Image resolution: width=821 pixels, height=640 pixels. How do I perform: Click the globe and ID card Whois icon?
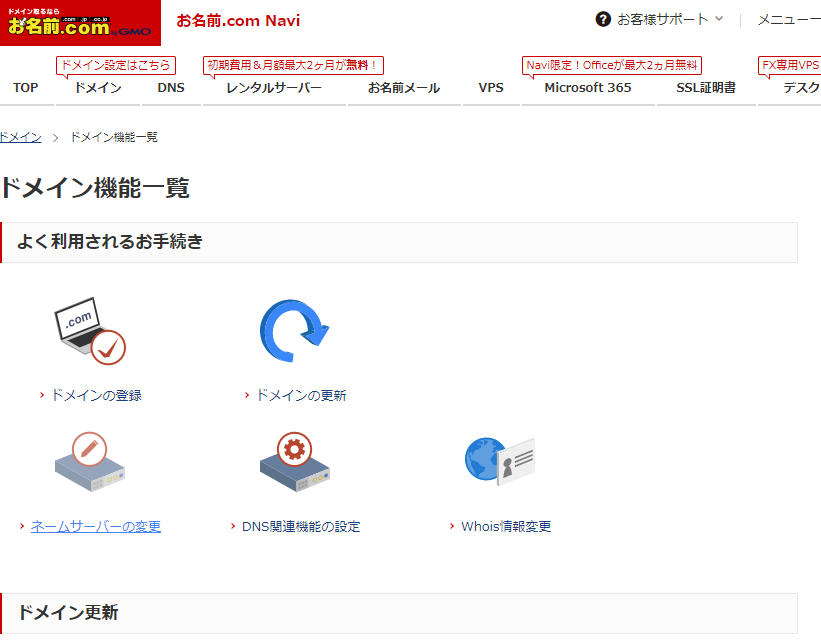coord(500,461)
